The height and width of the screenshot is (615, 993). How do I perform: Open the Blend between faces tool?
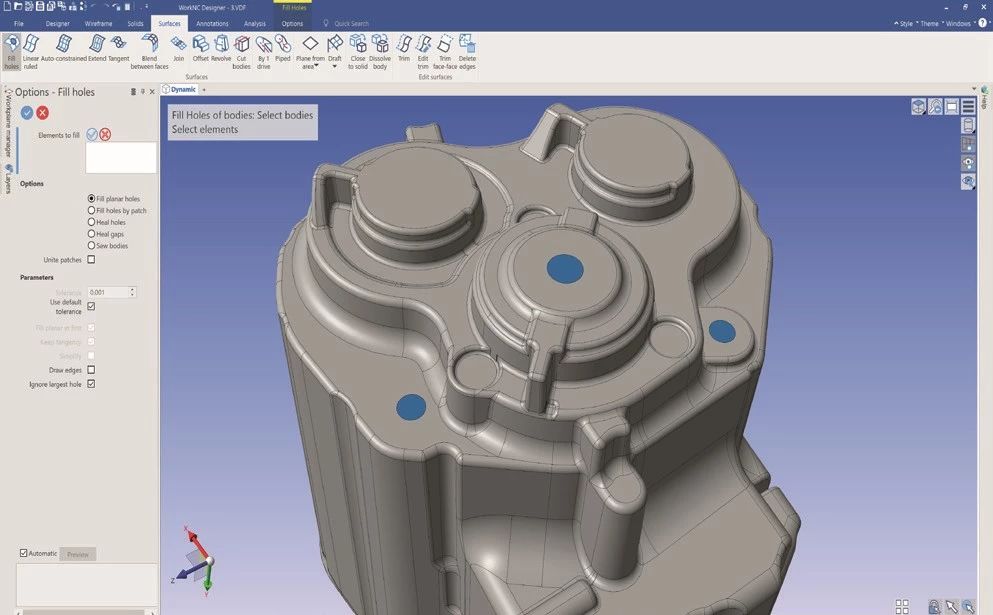(149, 51)
